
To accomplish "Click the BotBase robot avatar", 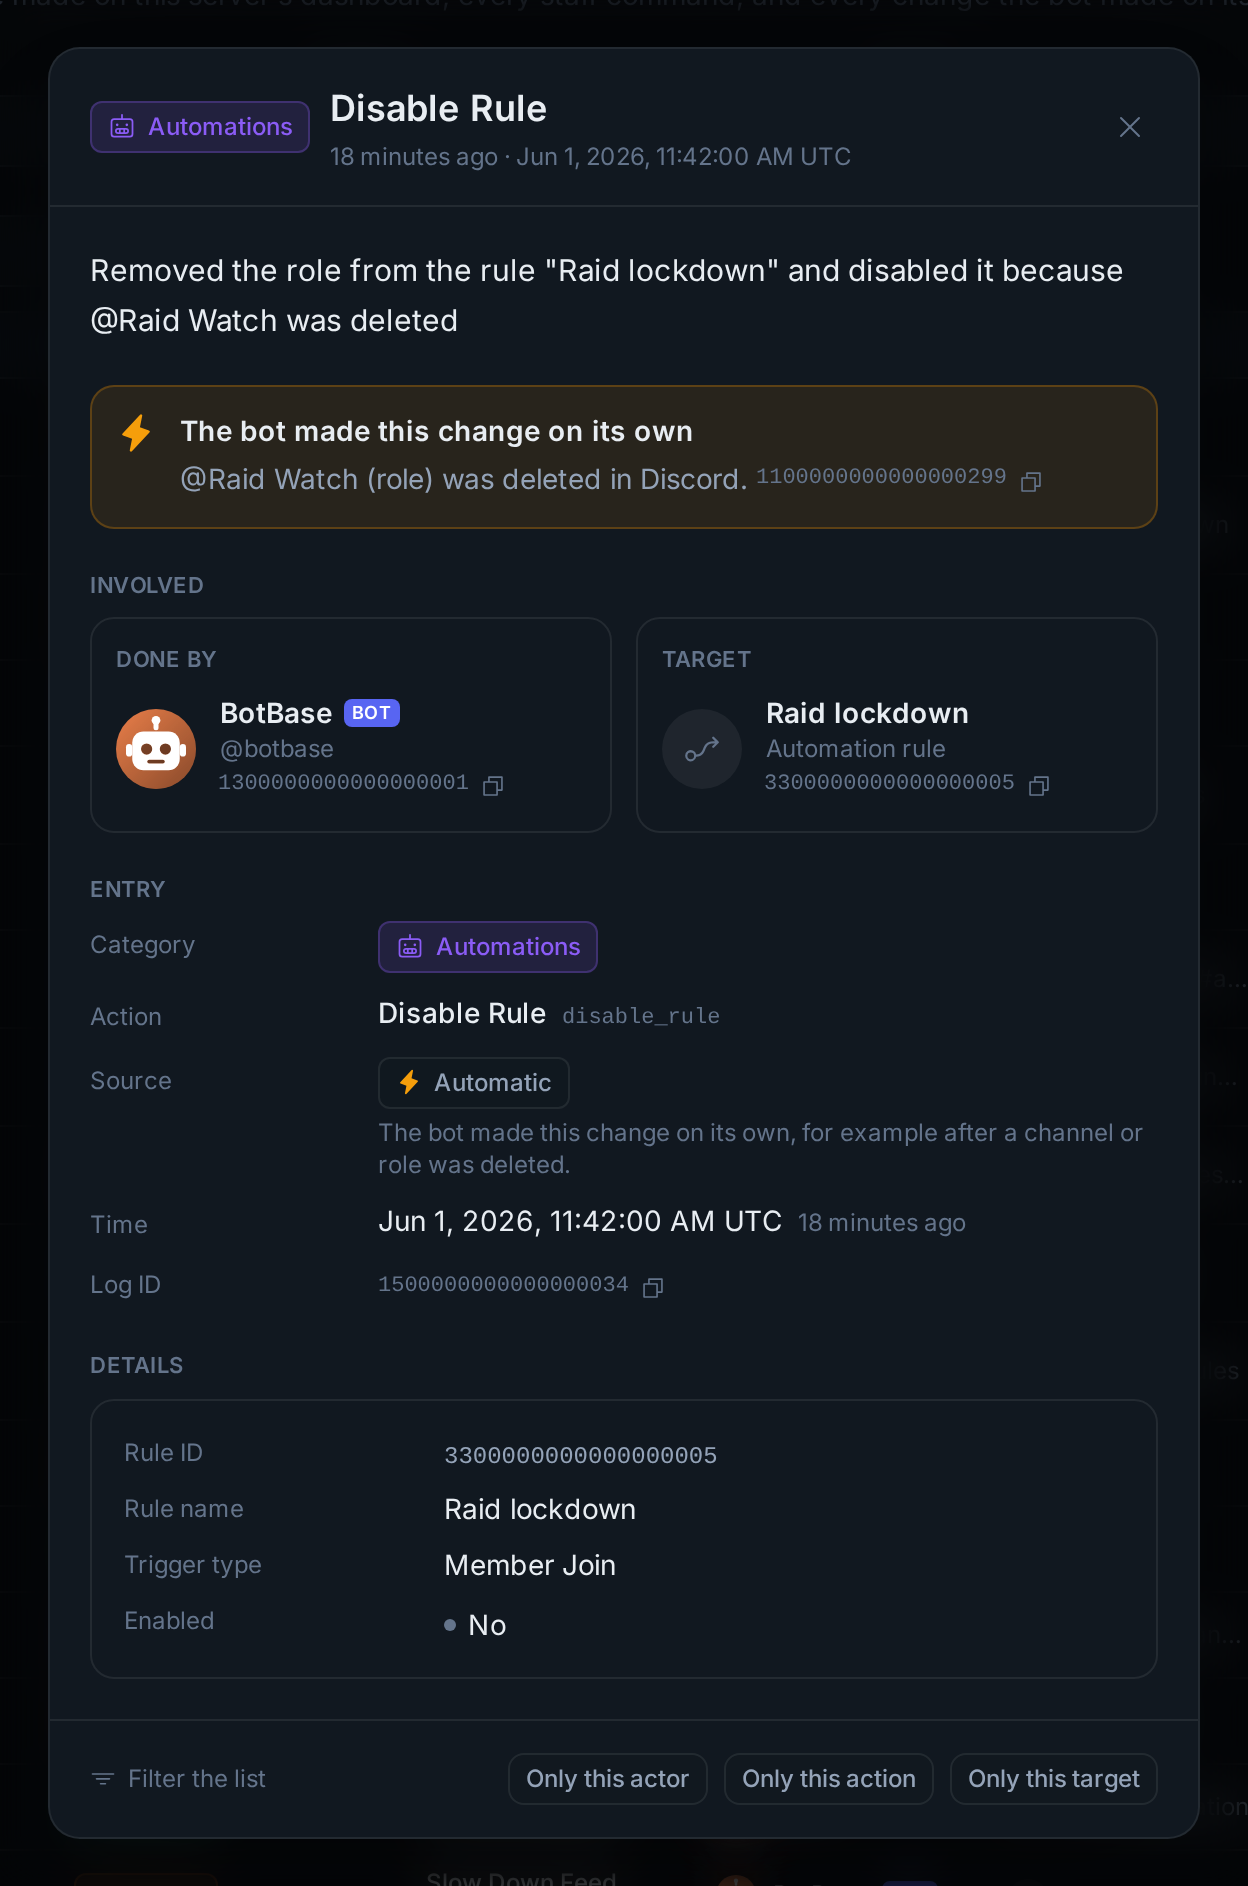I will coord(156,749).
